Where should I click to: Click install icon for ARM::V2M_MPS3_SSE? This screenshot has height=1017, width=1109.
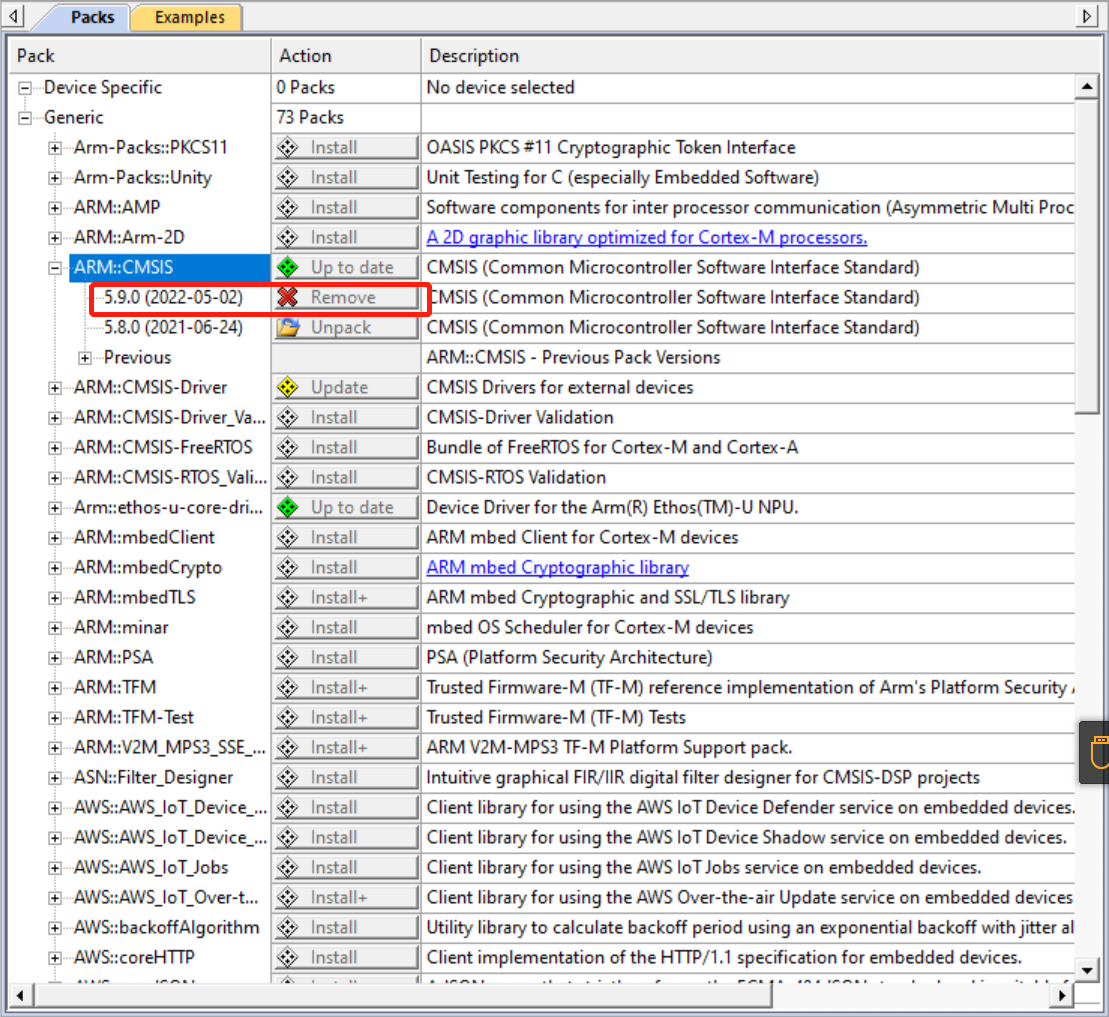pos(288,748)
